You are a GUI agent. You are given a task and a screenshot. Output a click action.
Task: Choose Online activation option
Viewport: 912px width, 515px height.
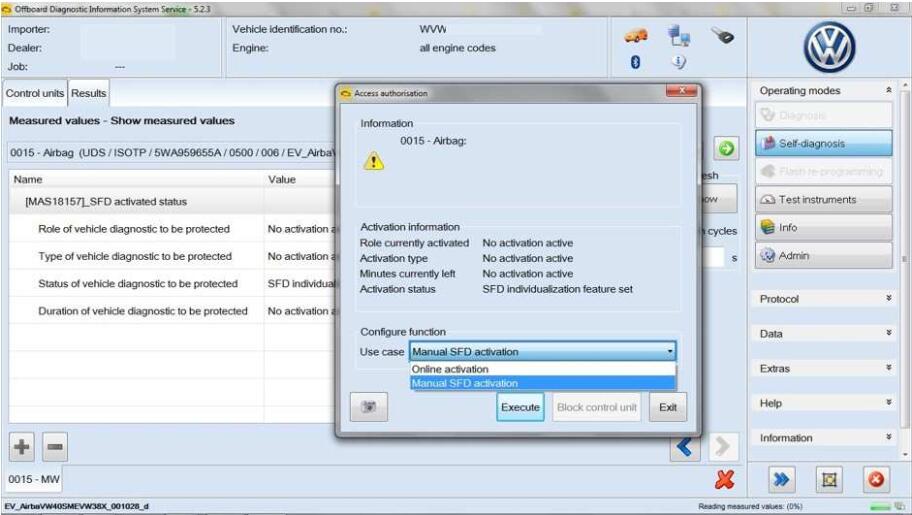[543, 369]
